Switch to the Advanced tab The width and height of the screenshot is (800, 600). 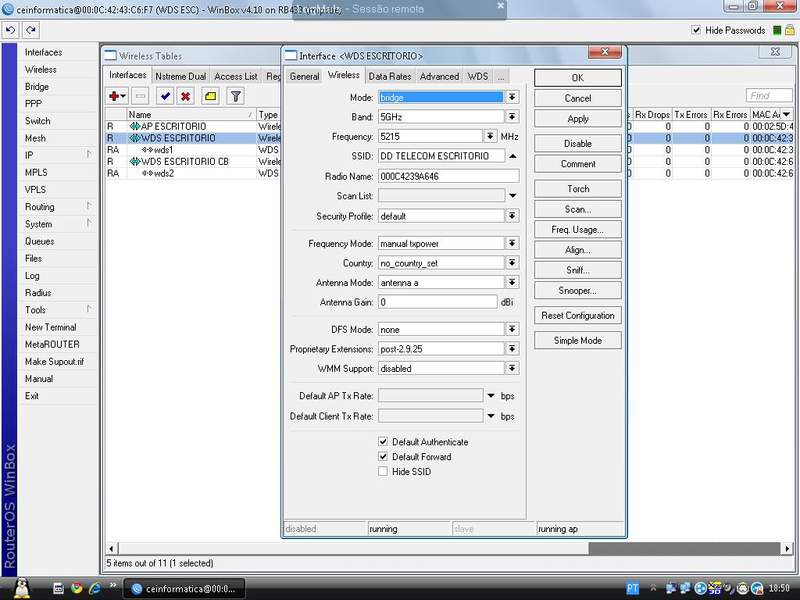[x=439, y=76]
